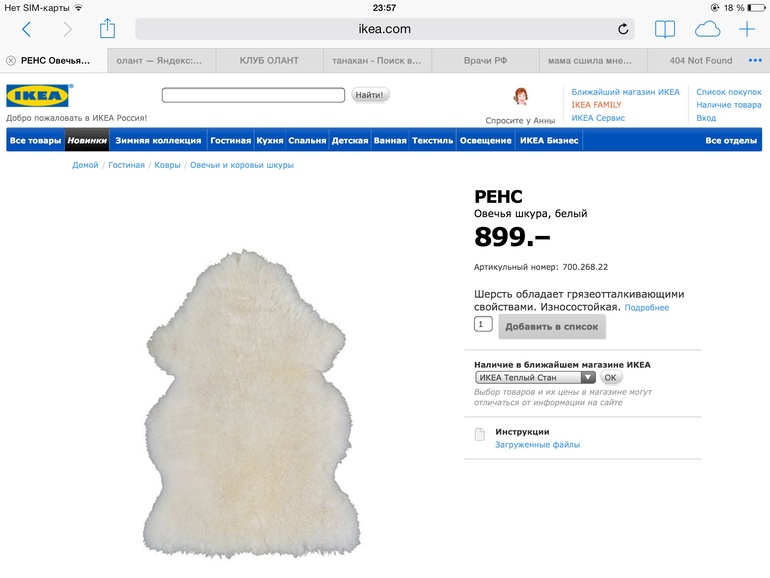Add a new tab with plus icon
770x578 pixels.
(747, 29)
